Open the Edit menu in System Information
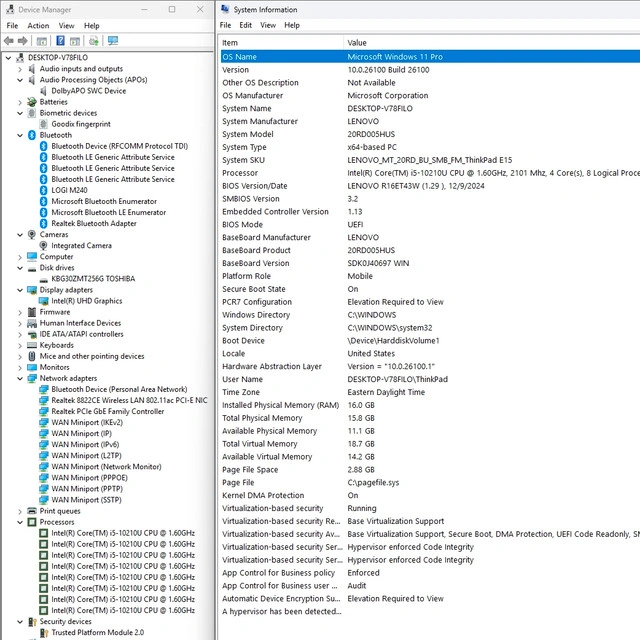Image resolution: width=640 pixels, height=640 pixels. (x=246, y=25)
